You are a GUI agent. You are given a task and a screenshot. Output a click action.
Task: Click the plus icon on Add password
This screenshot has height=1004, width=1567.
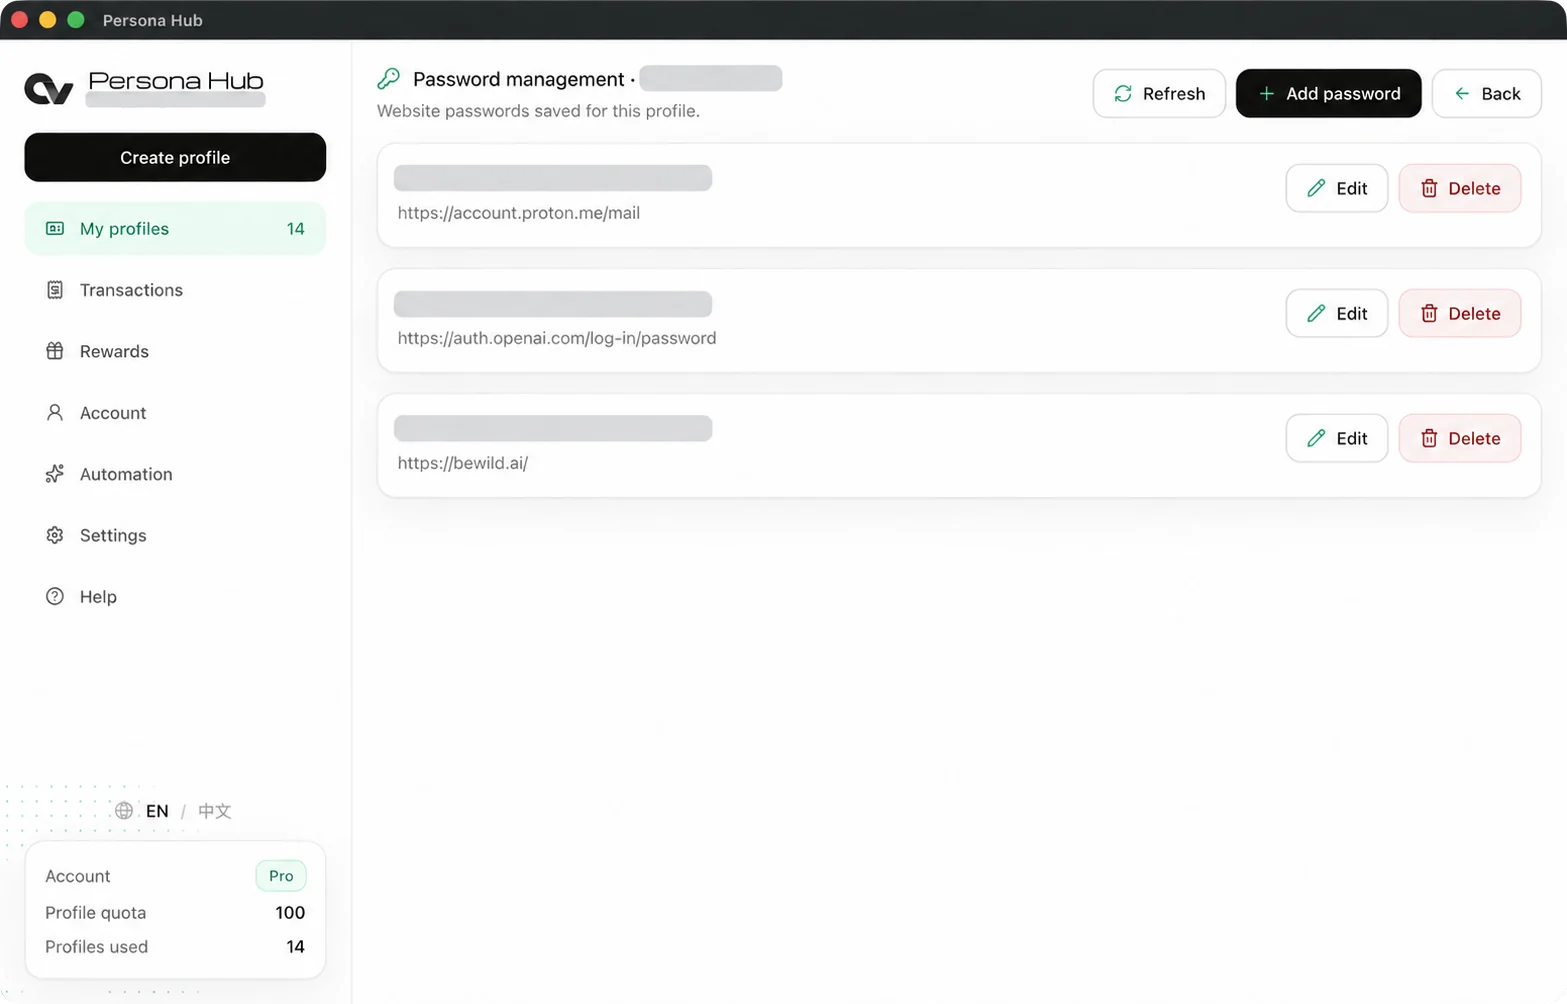[x=1266, y=93]
